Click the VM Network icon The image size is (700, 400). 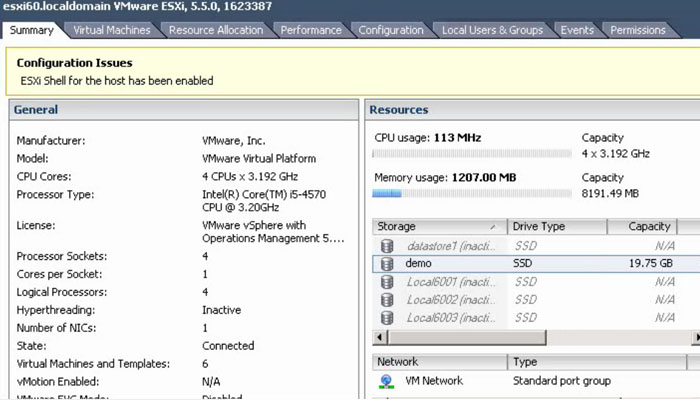tap(387, 381)
